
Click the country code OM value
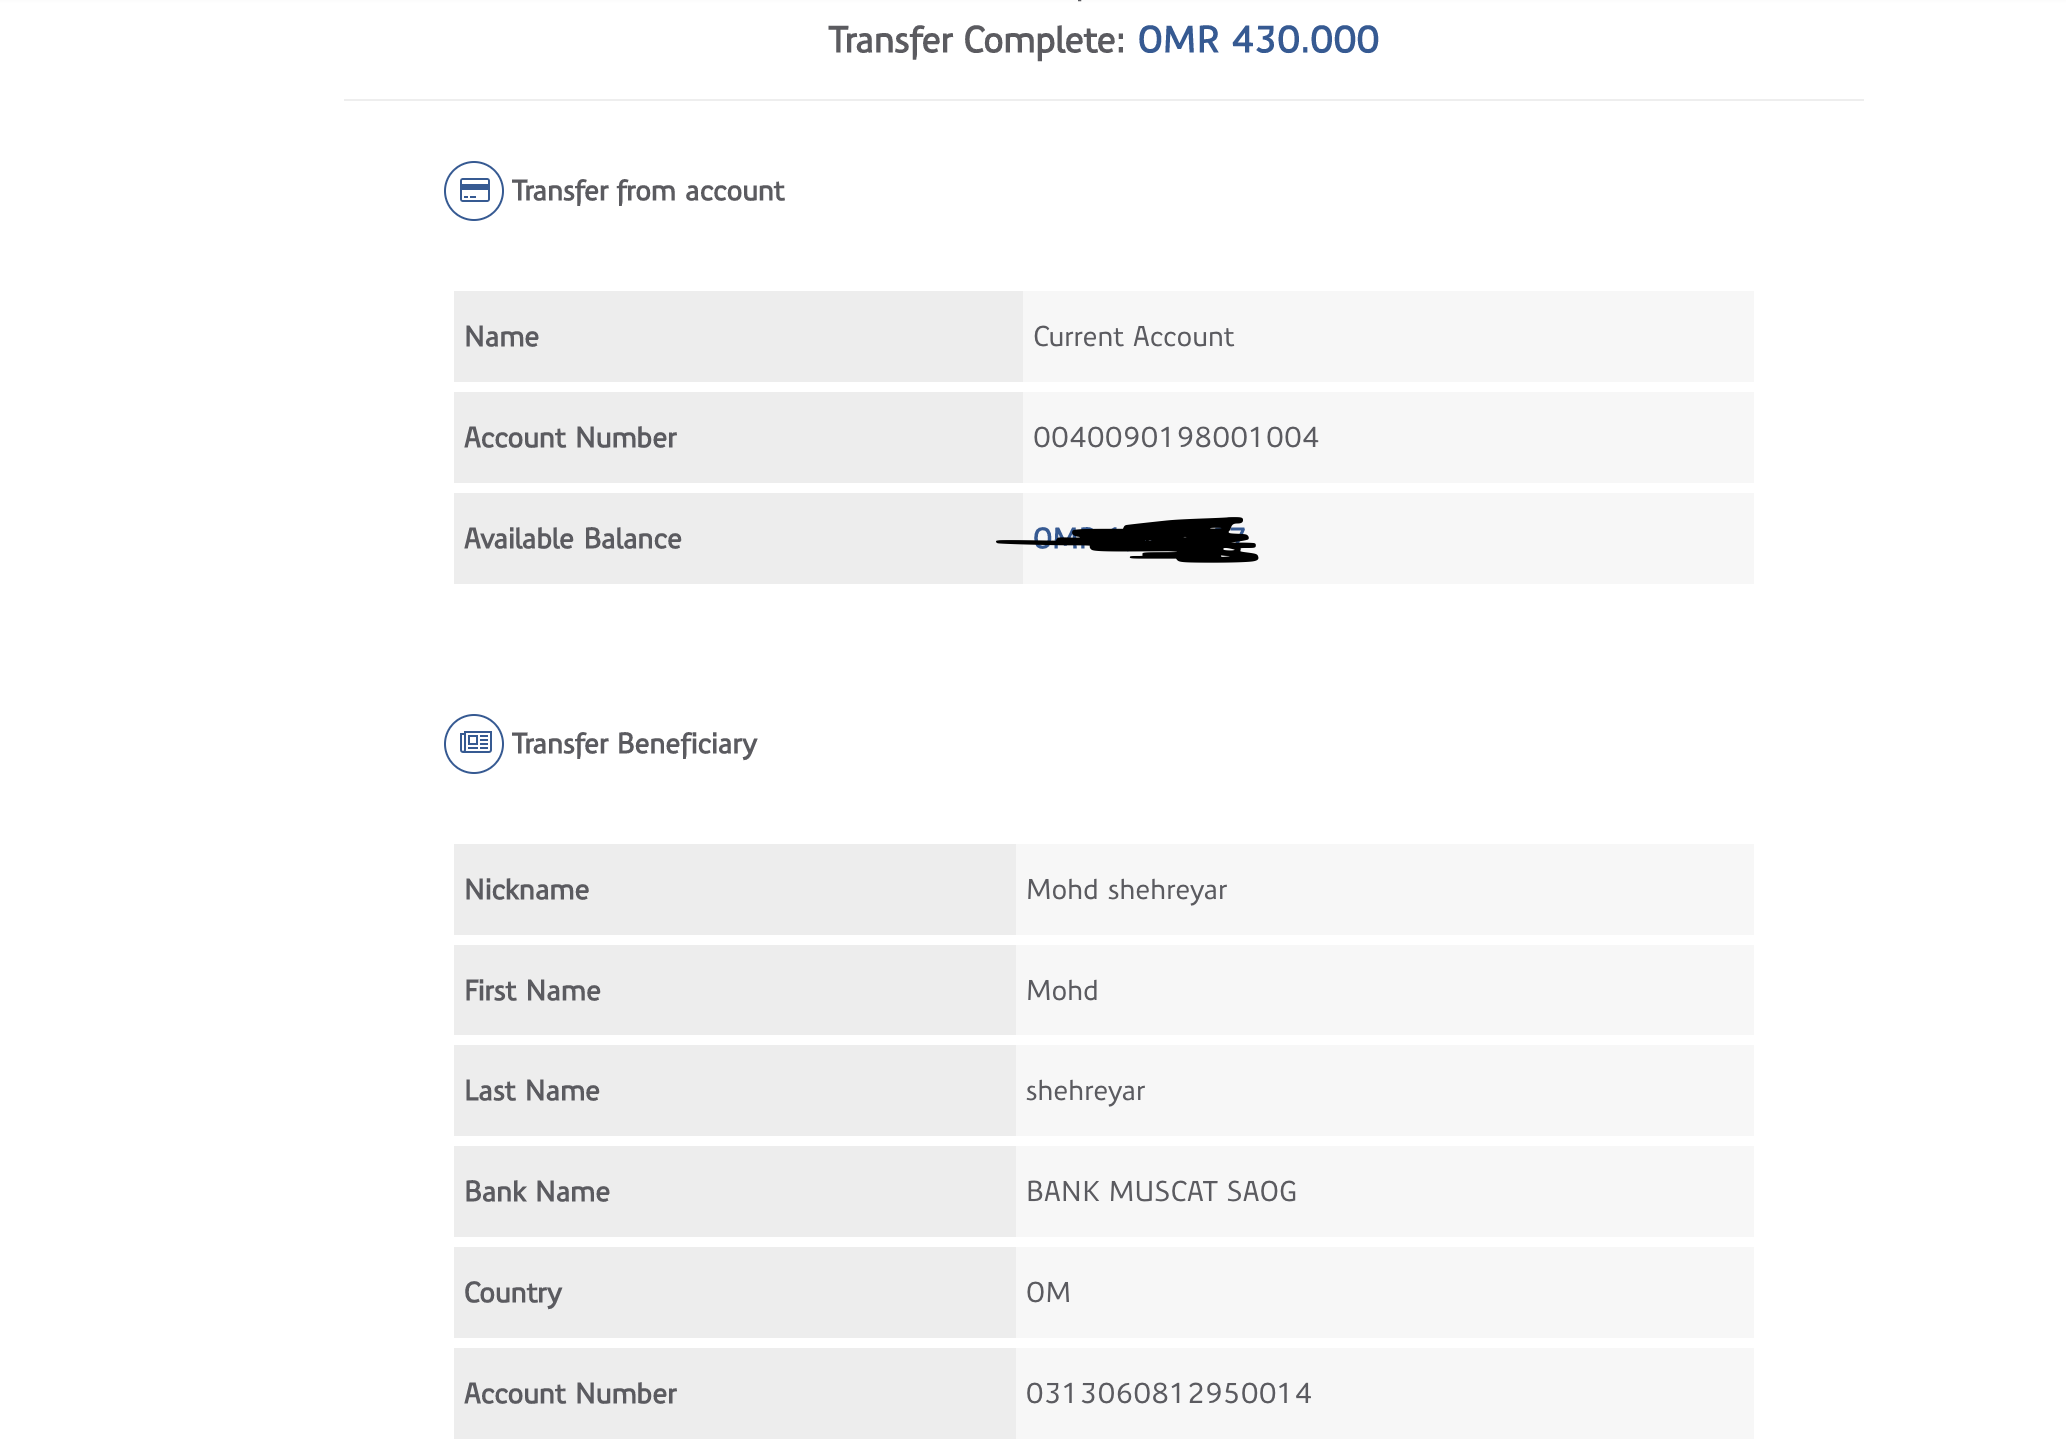1048,1293
